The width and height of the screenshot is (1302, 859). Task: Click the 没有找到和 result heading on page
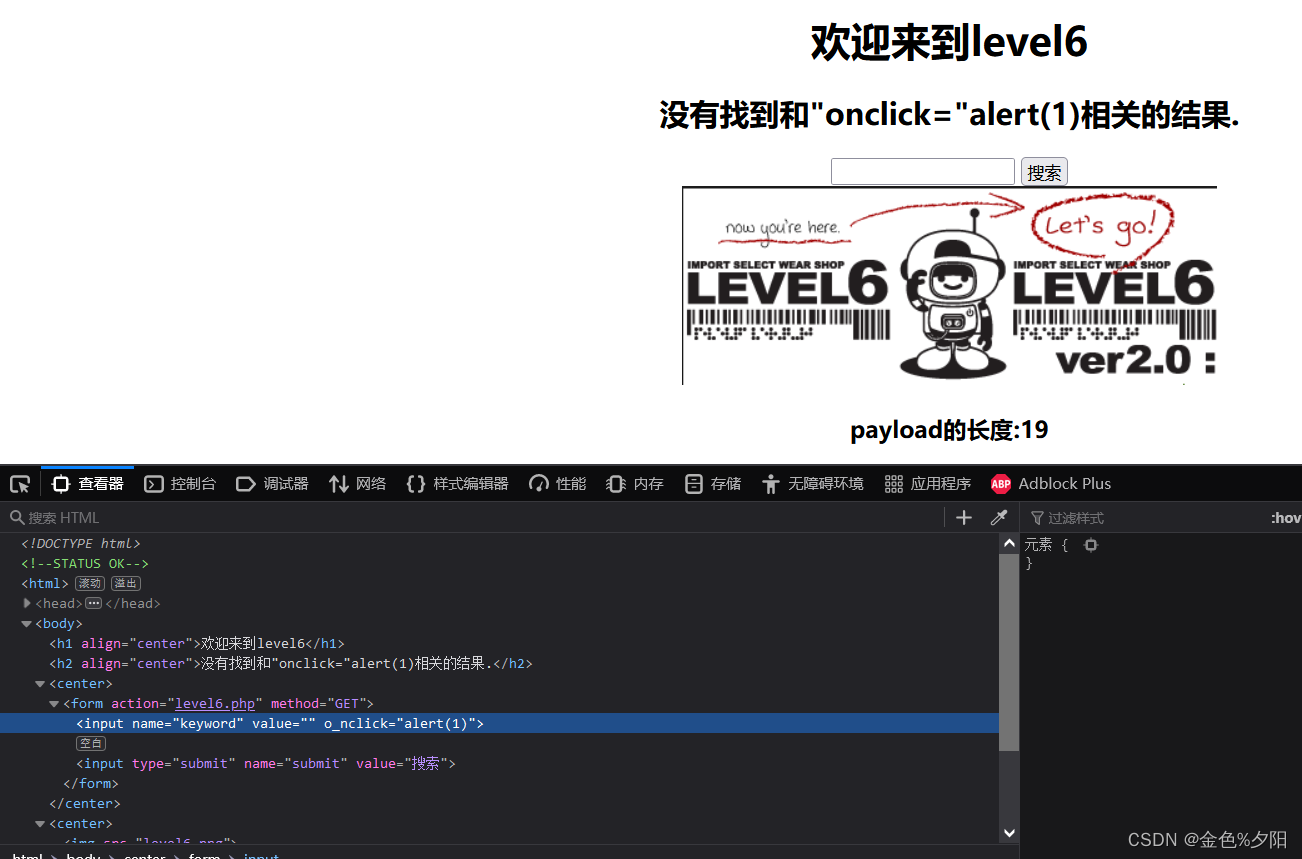(949, 115)
